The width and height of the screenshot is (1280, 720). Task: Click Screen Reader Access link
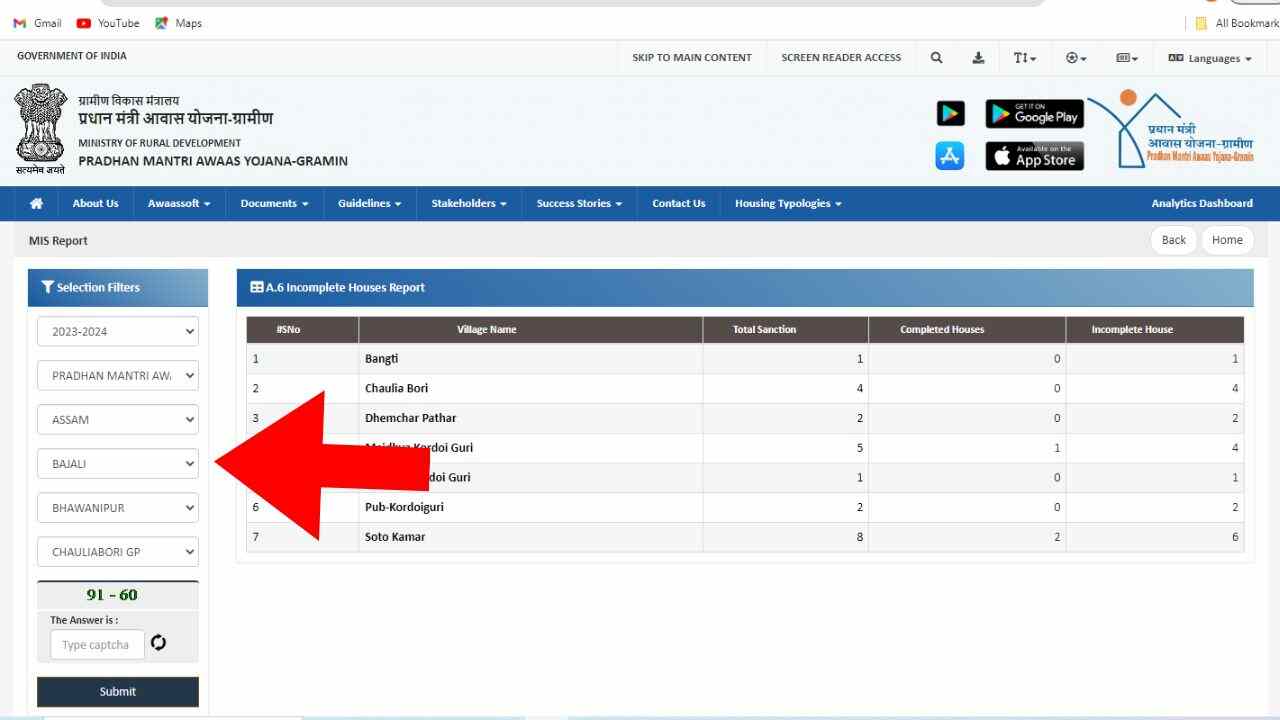pyautogui.click(x=841, y=58)
